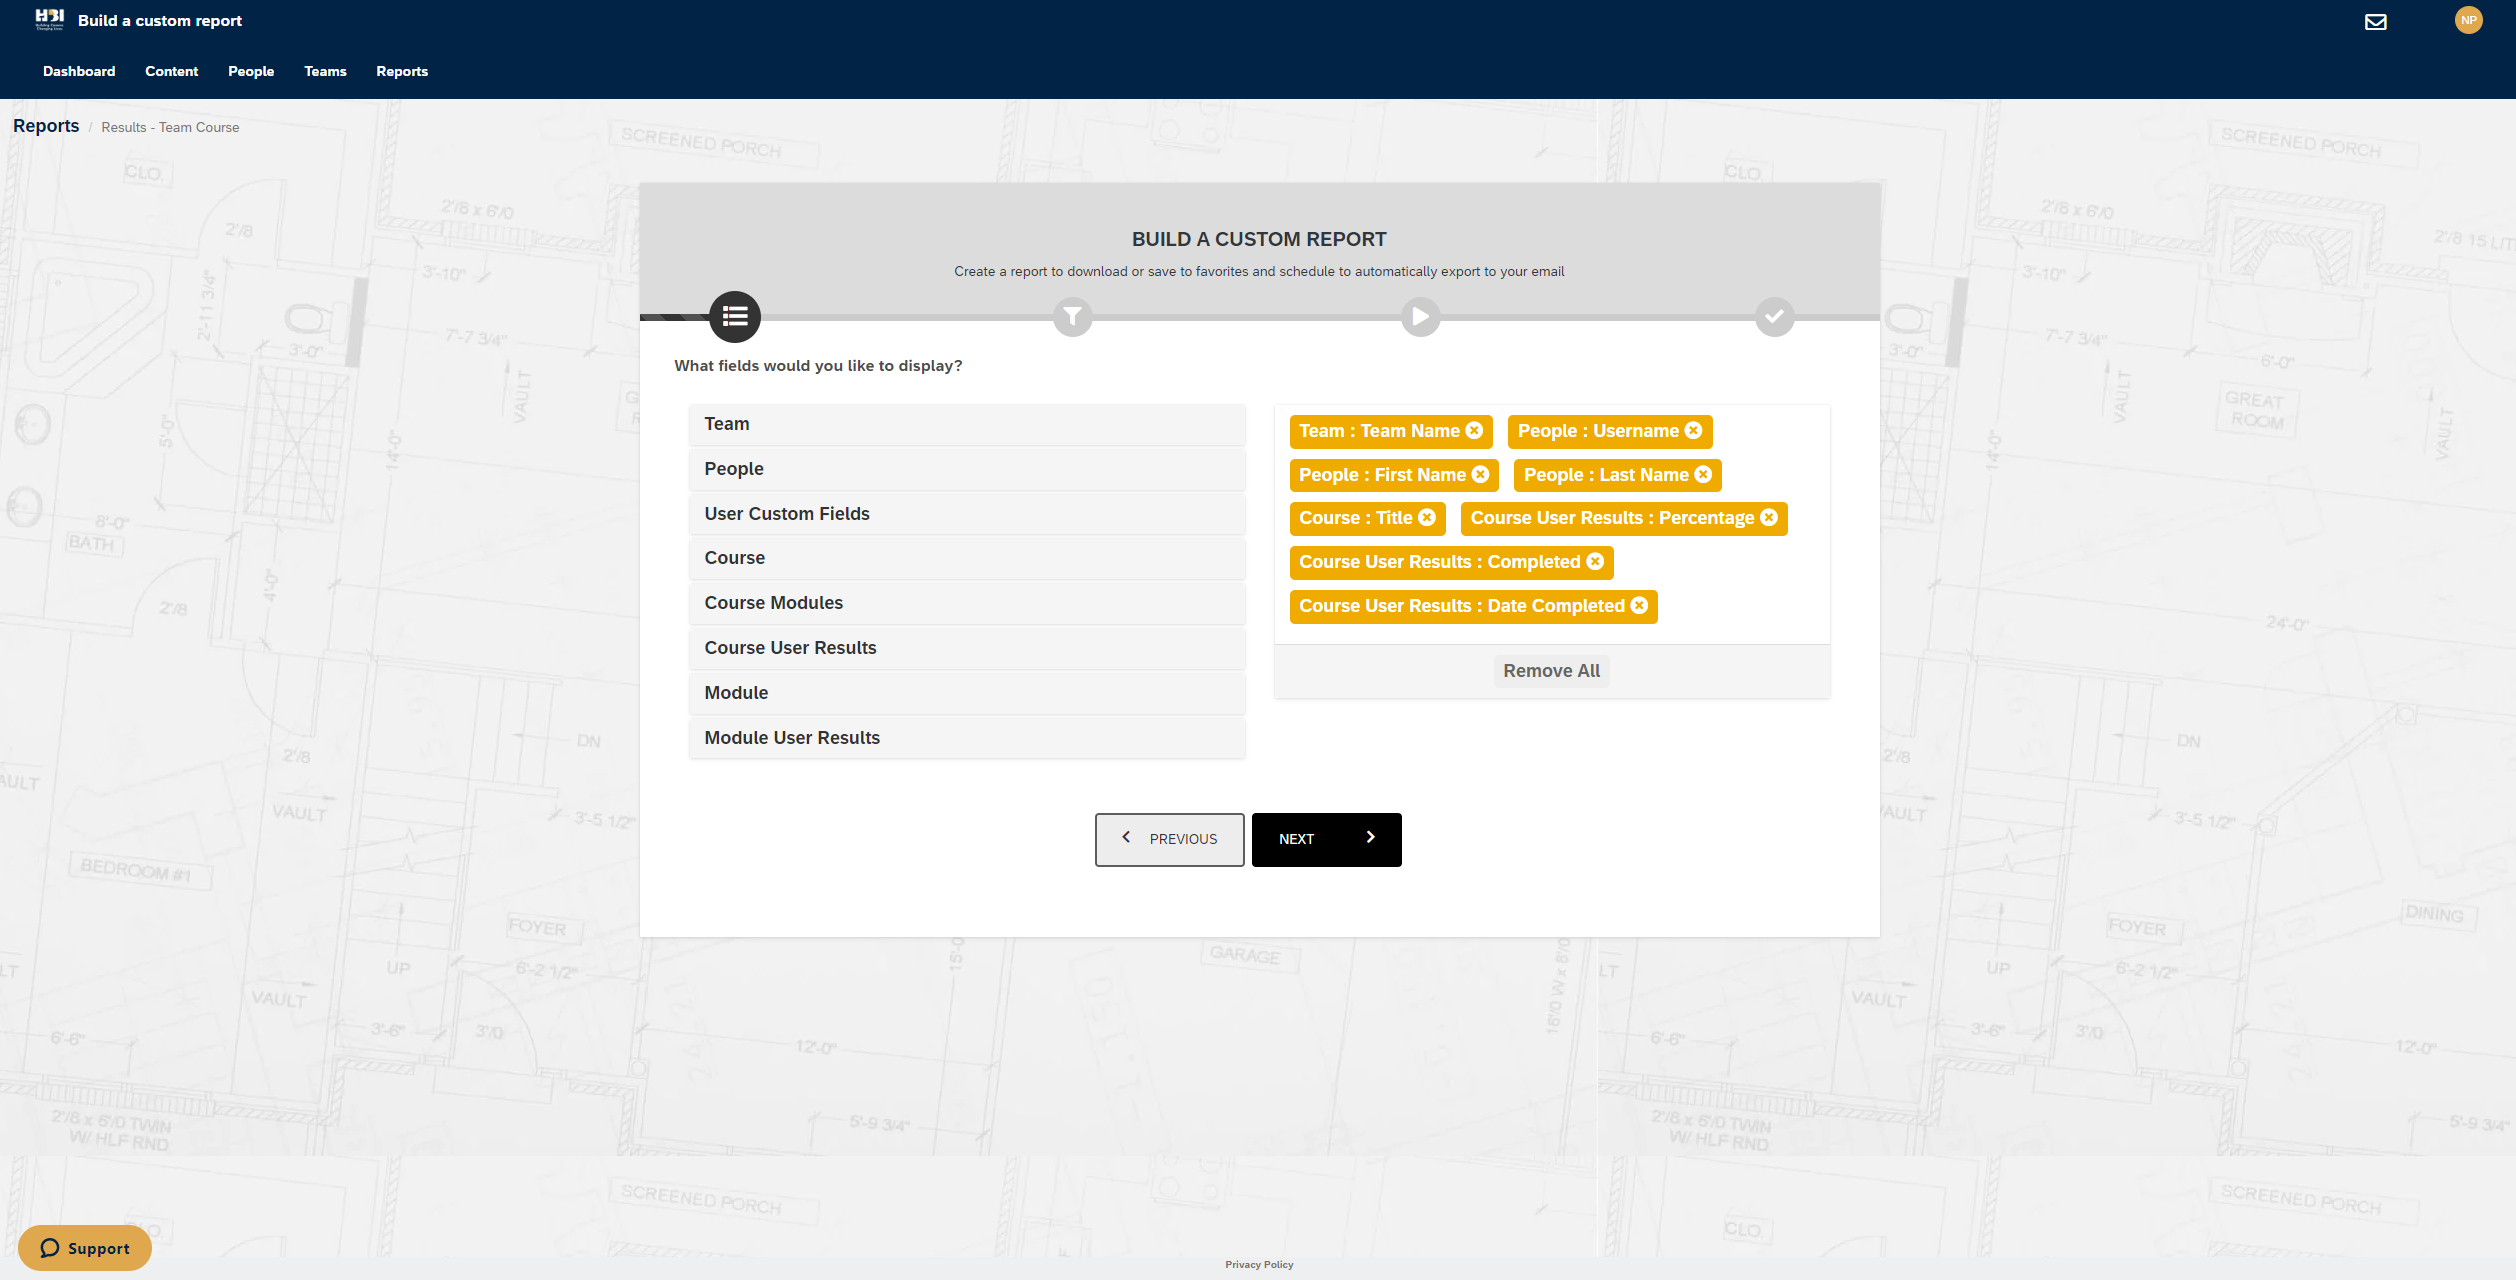Image resolution: width=2516 pixels, height=1280 pixels.
Task: Open the Privacy Policy link
Action: click(x=1259, y=1265)
